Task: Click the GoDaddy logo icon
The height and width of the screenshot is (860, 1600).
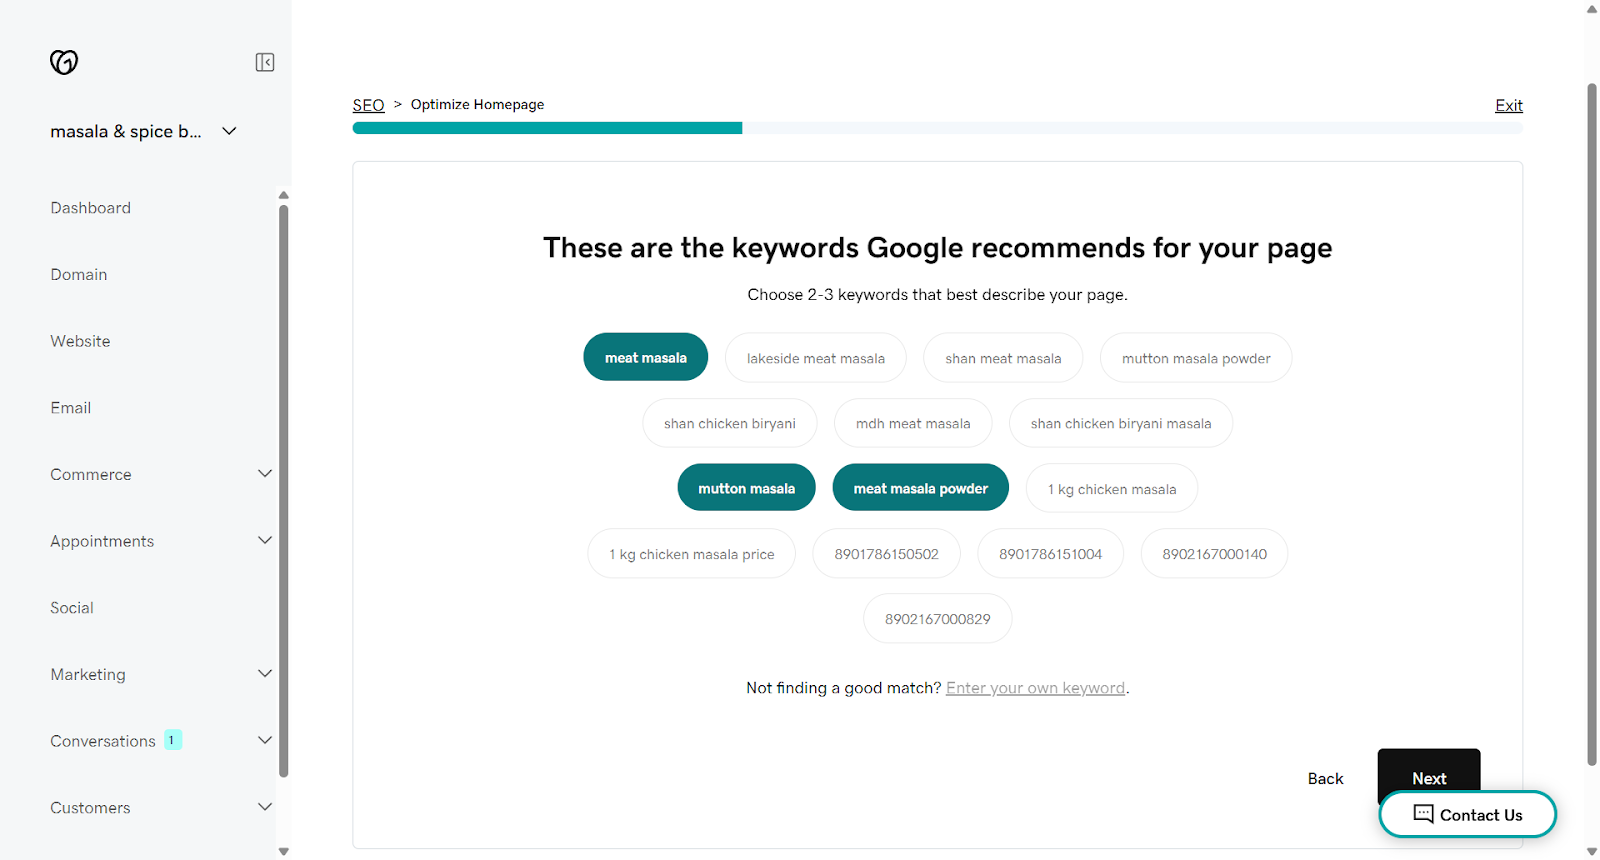Action: tap(64, 62)
